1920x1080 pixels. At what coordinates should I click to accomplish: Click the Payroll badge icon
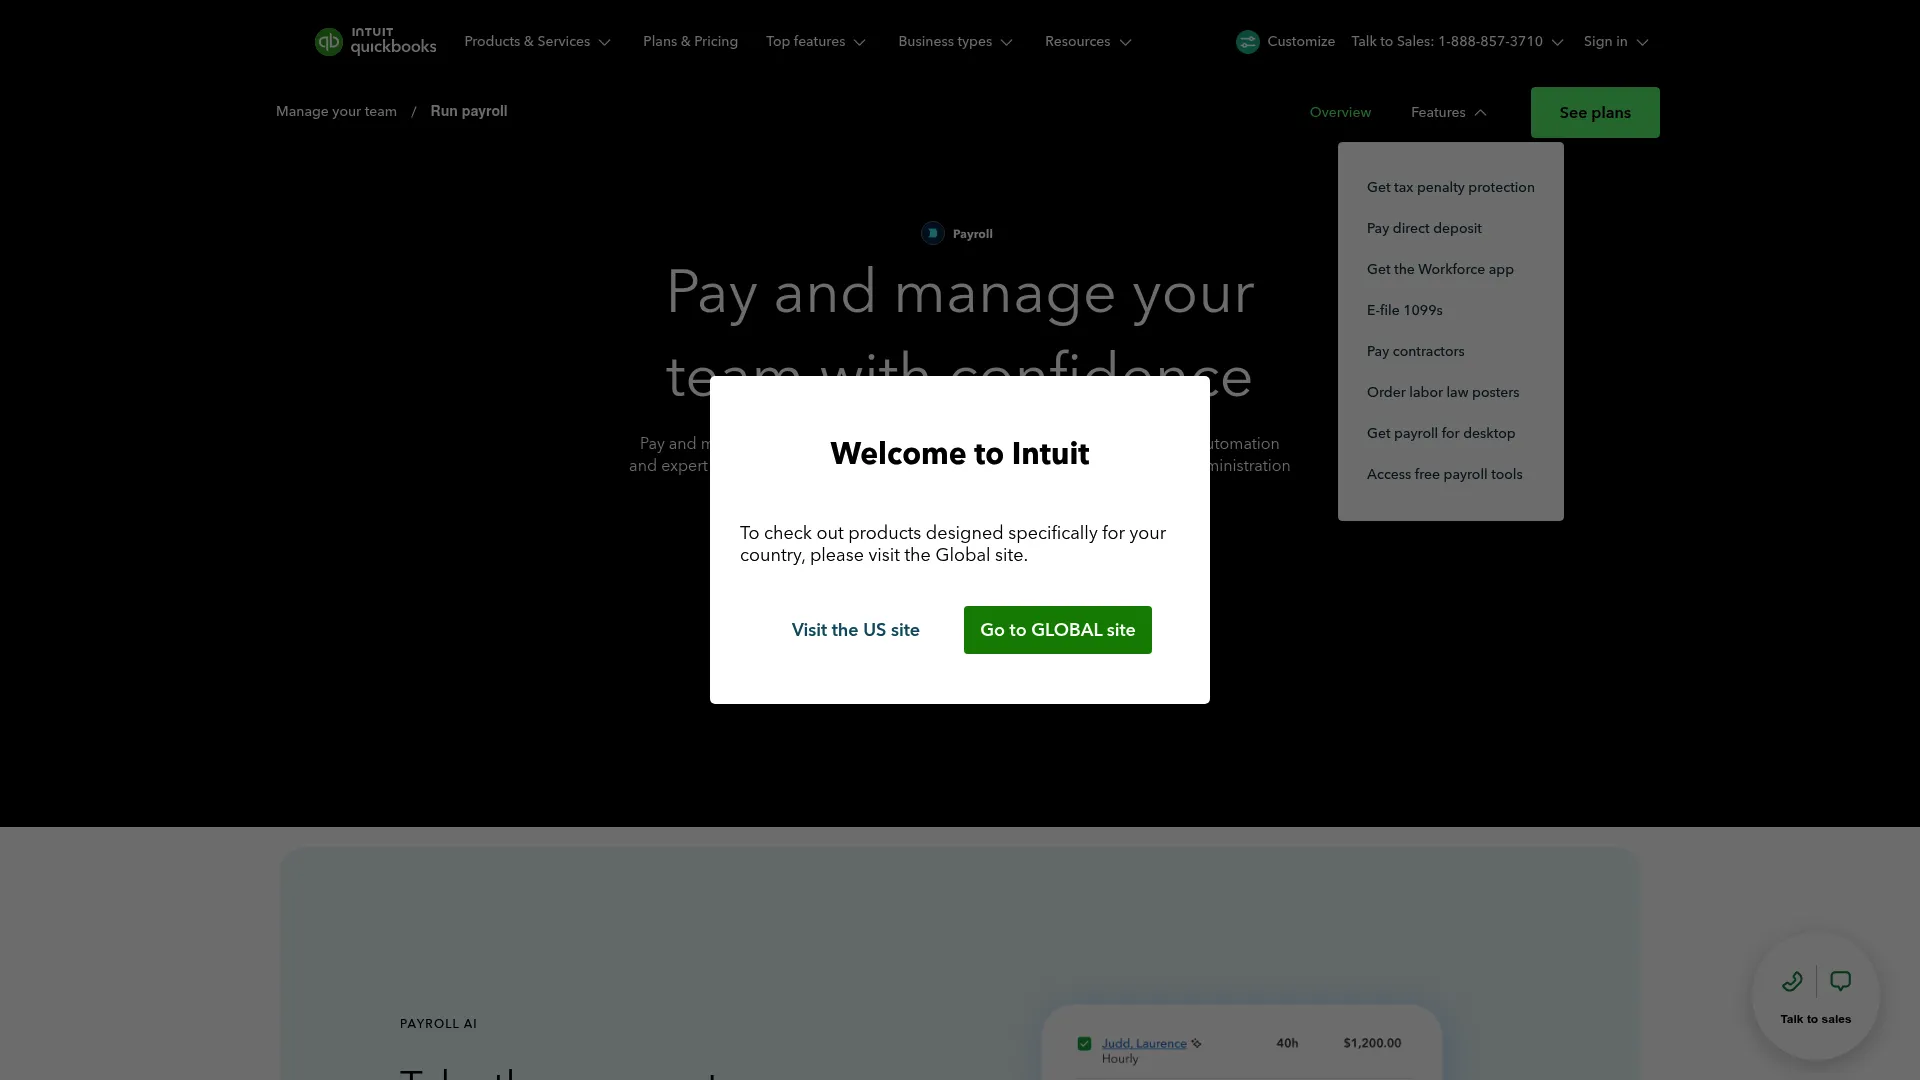pyautogui.click(x=932, y=233)
